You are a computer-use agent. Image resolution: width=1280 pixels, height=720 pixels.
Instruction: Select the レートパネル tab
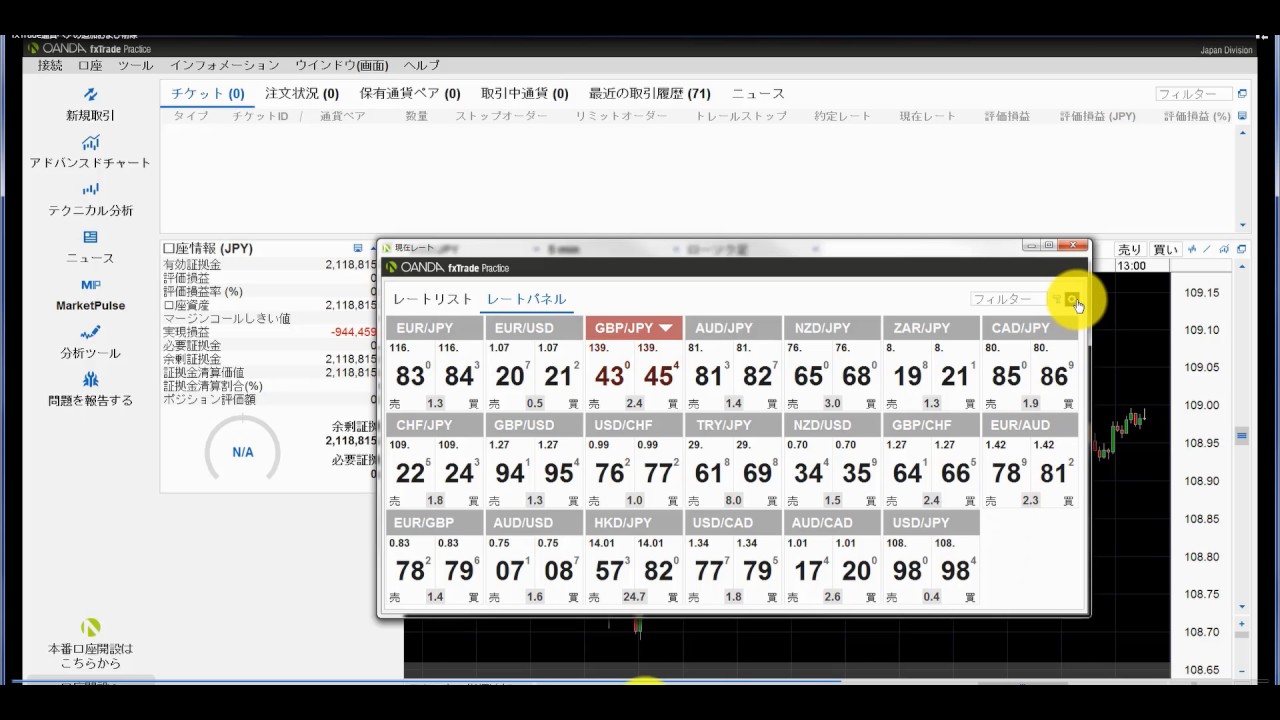point(526,299)
